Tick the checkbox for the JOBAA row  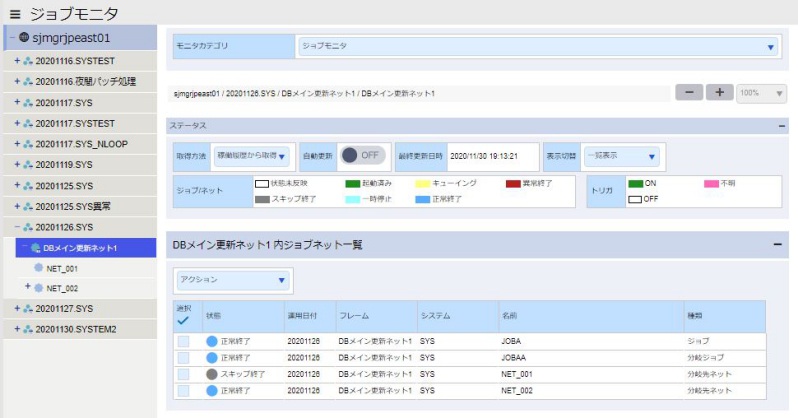[x=183, y=358]
